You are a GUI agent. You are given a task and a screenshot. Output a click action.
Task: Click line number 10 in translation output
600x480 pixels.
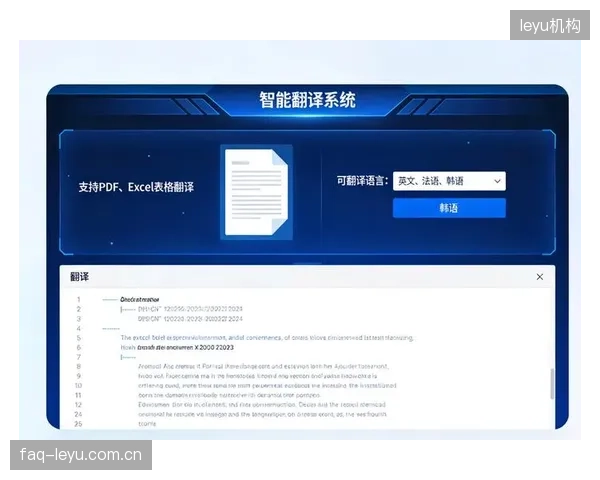pos(78,385)
